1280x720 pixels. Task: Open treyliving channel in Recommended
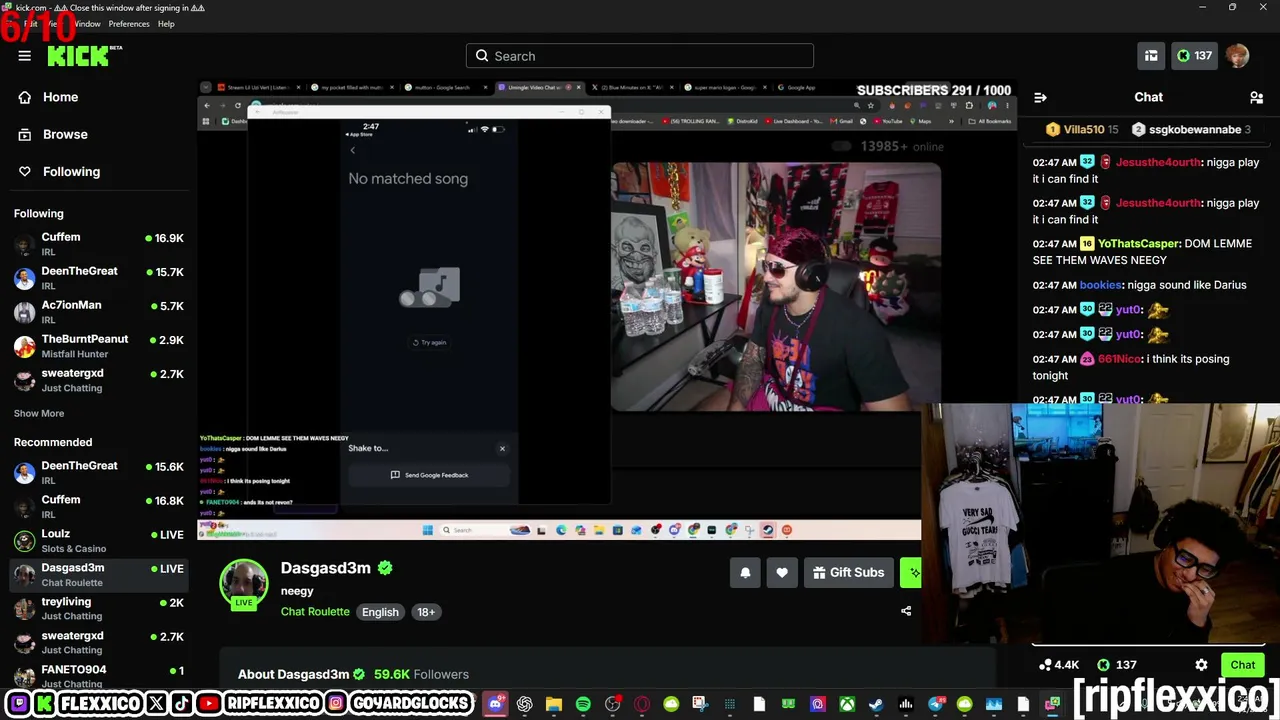99,609
